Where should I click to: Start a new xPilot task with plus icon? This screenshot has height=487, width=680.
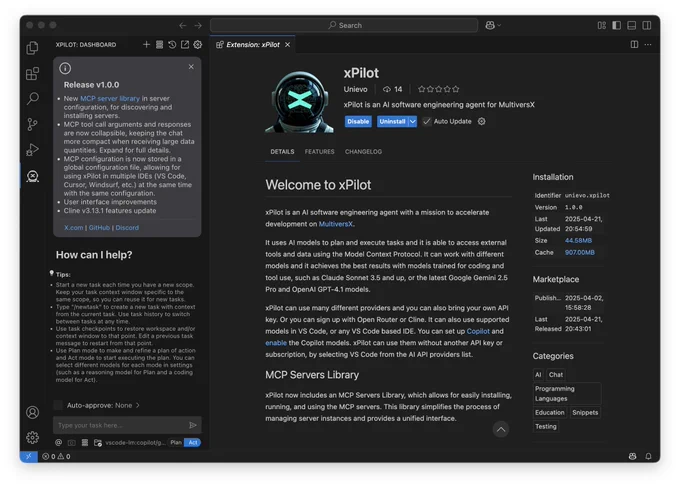tap(147, 45)
